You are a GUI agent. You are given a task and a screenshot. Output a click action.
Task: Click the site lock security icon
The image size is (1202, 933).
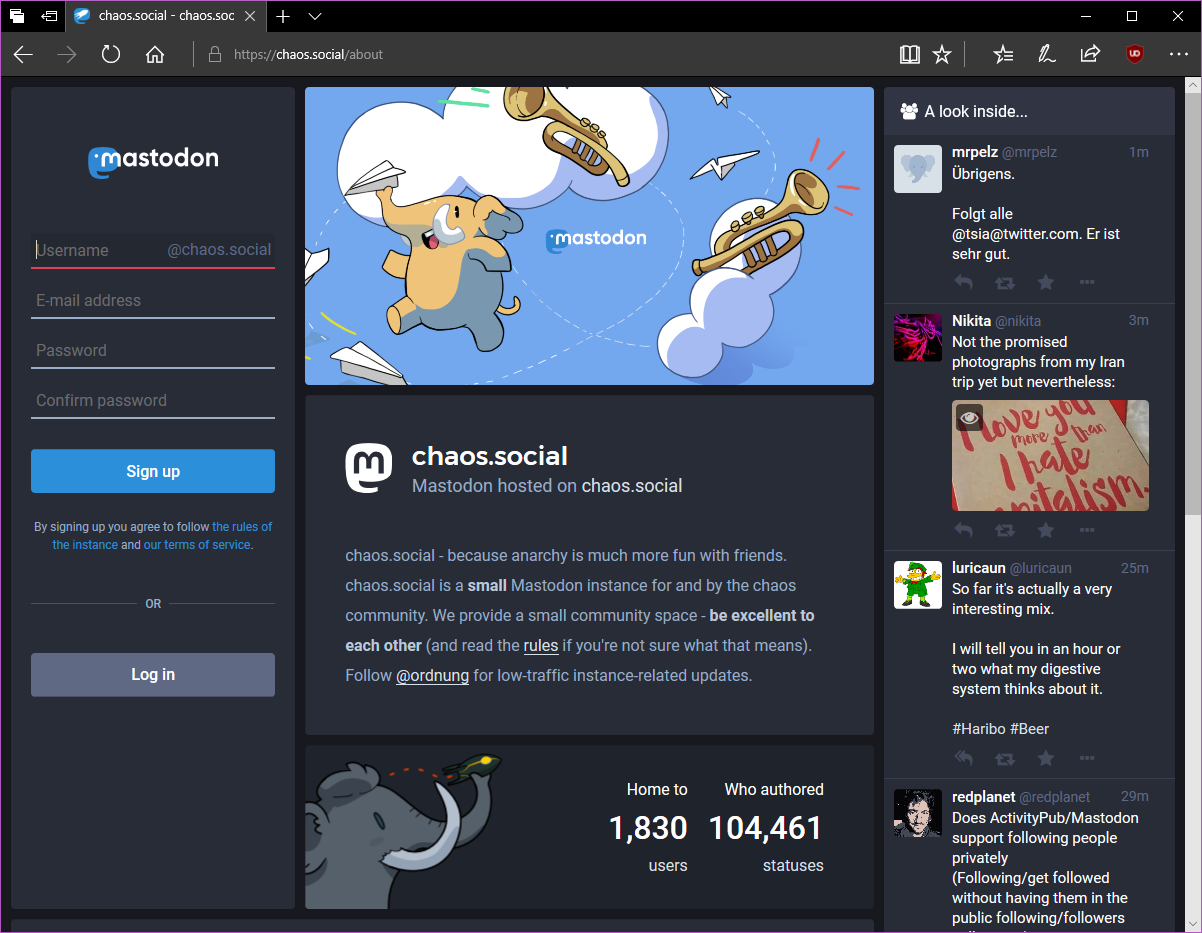click(214, 55)
